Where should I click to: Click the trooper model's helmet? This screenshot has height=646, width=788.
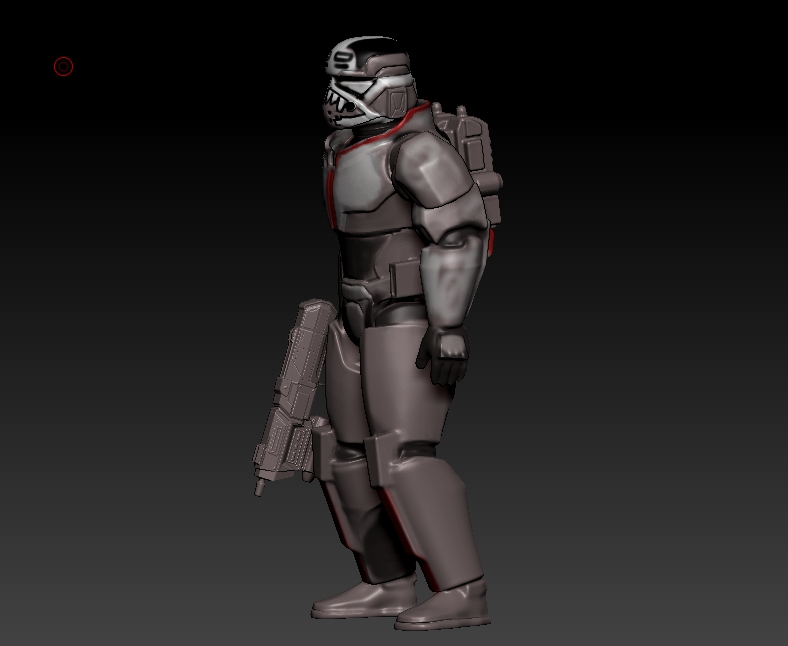click(x=370, y=82)
